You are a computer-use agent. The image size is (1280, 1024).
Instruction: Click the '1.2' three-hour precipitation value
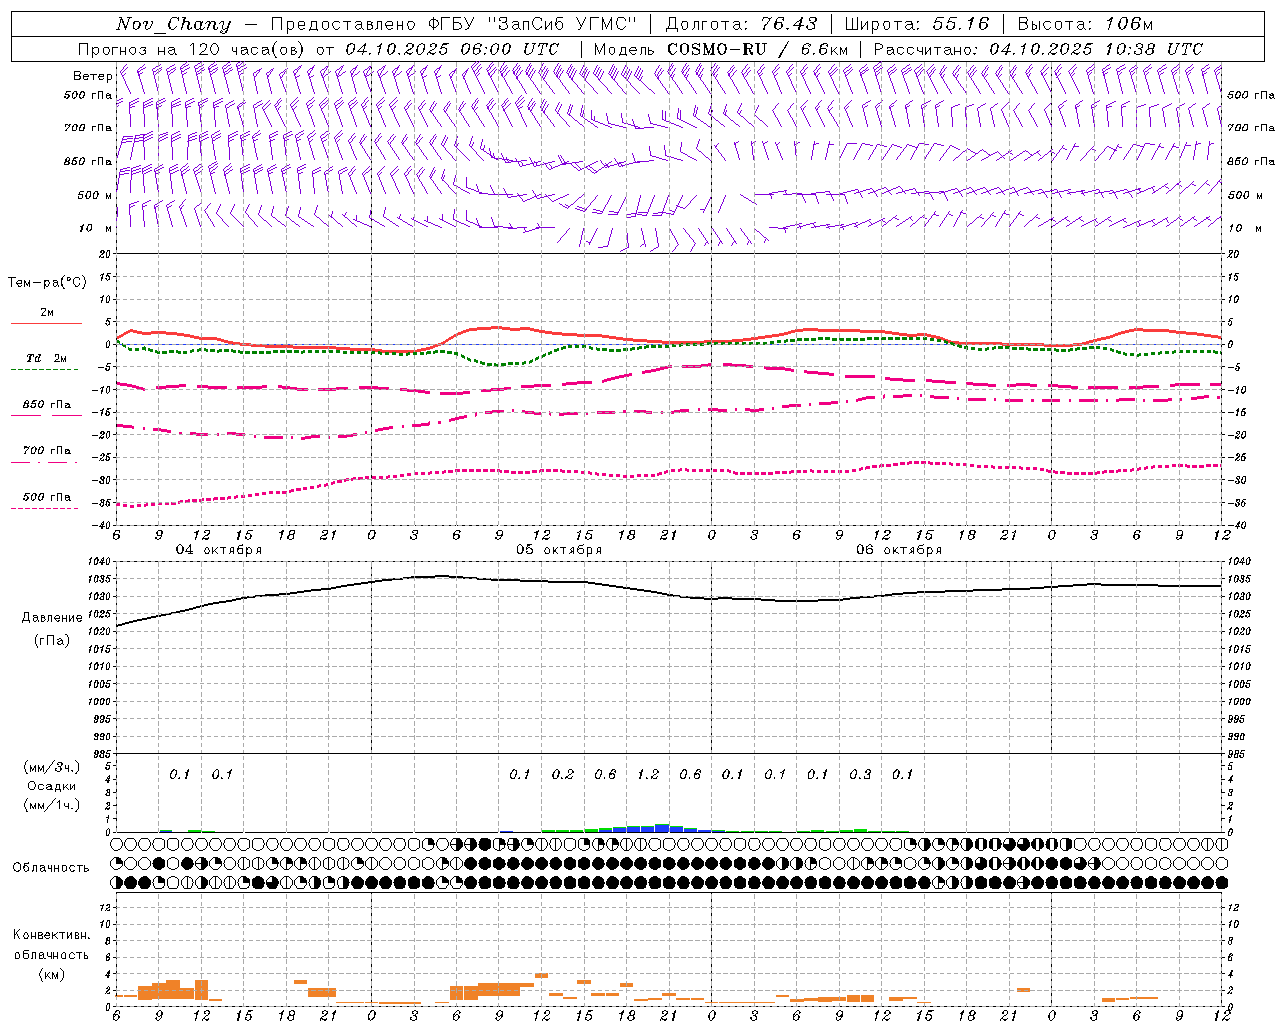[648, 774]
